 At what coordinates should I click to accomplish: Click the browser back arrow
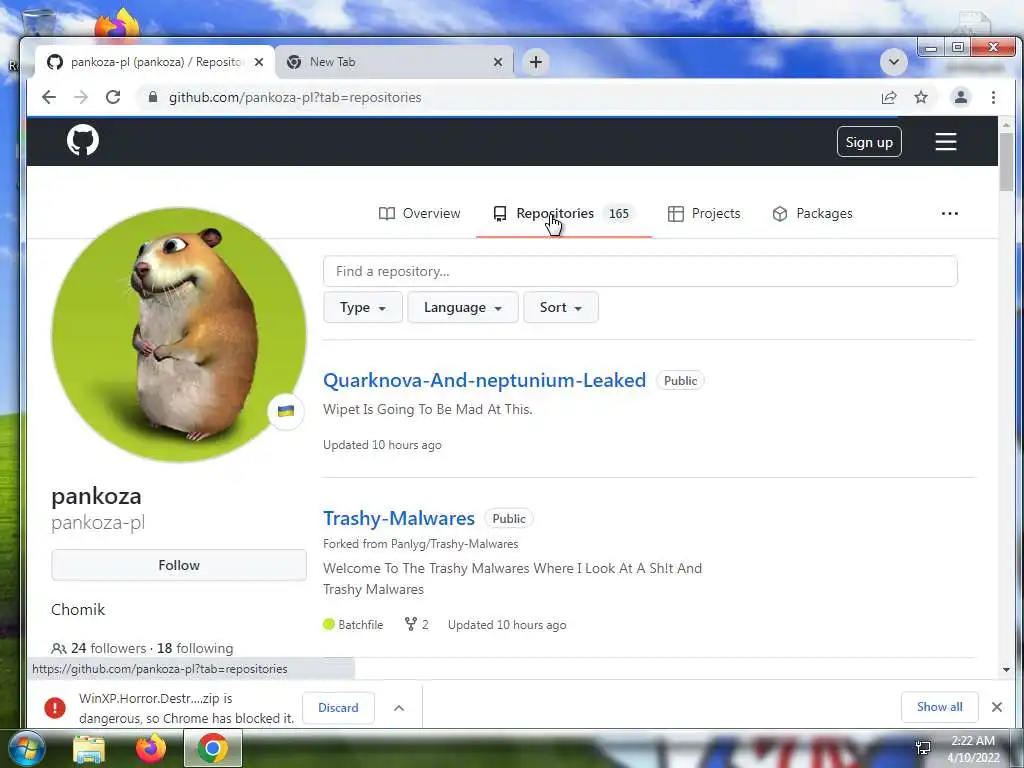point(49,97)
